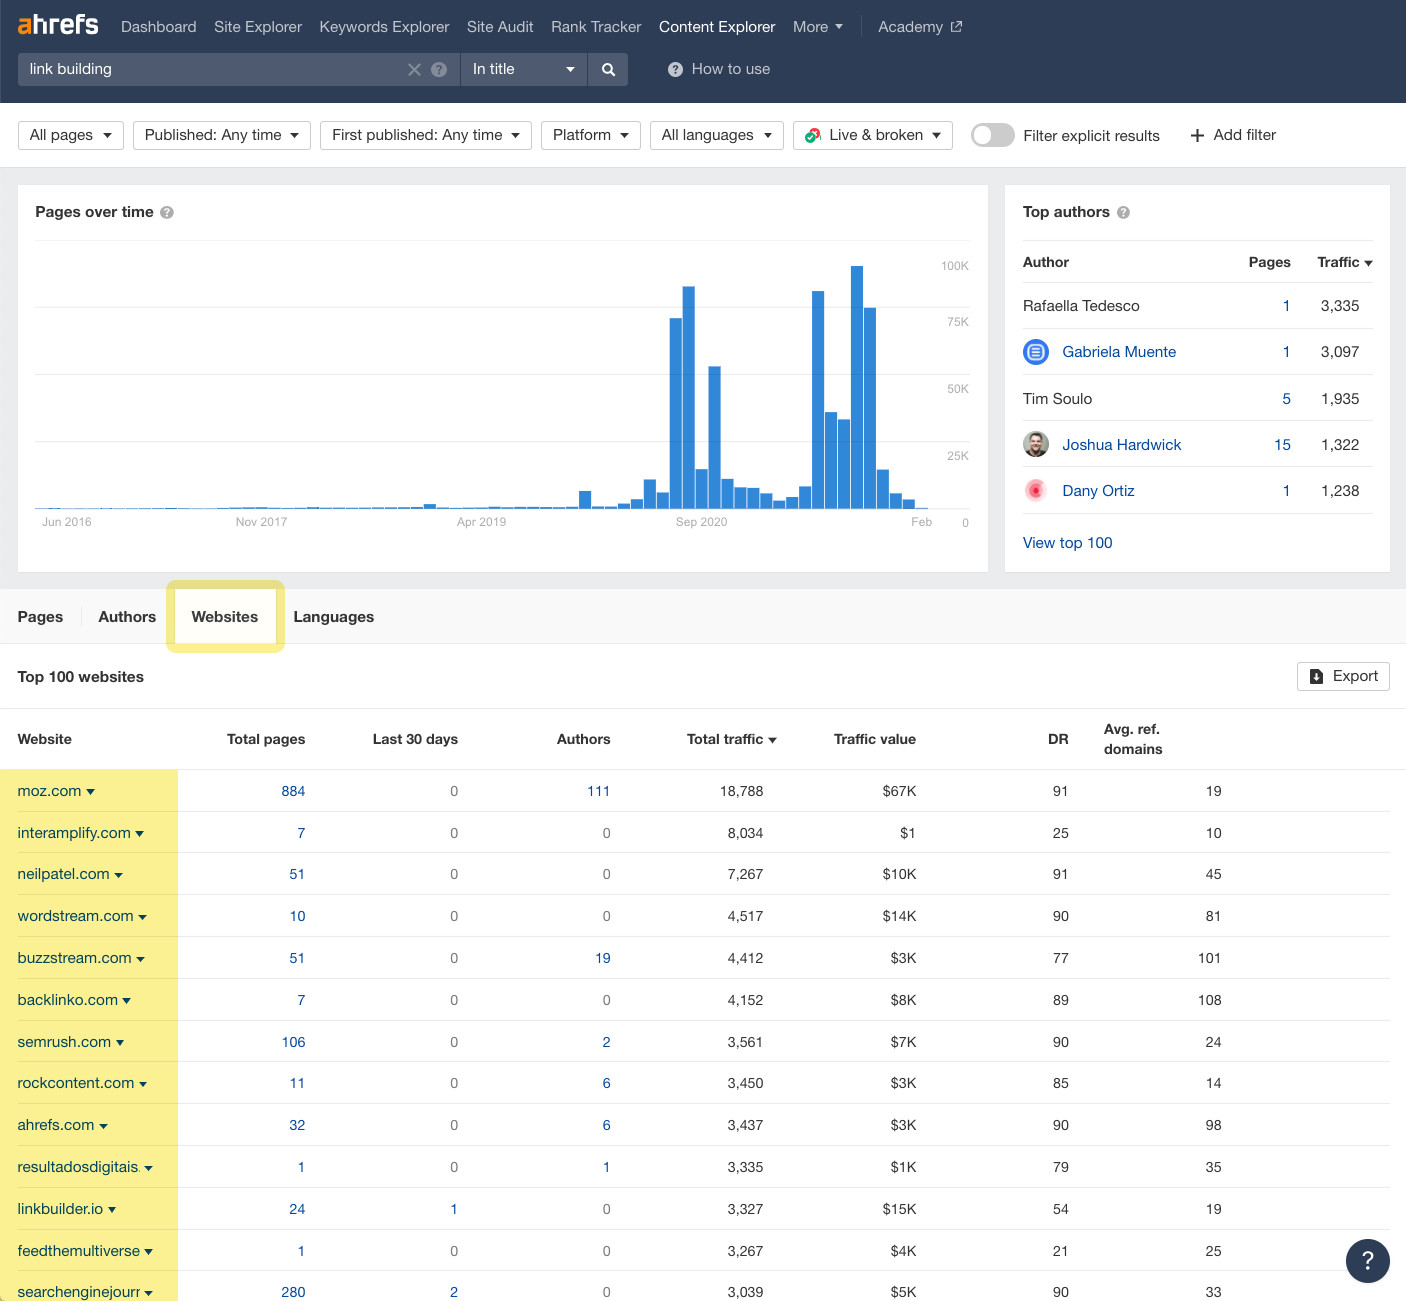
Task: Clear the search field with X icon
Action: click(x=414, y=69)
